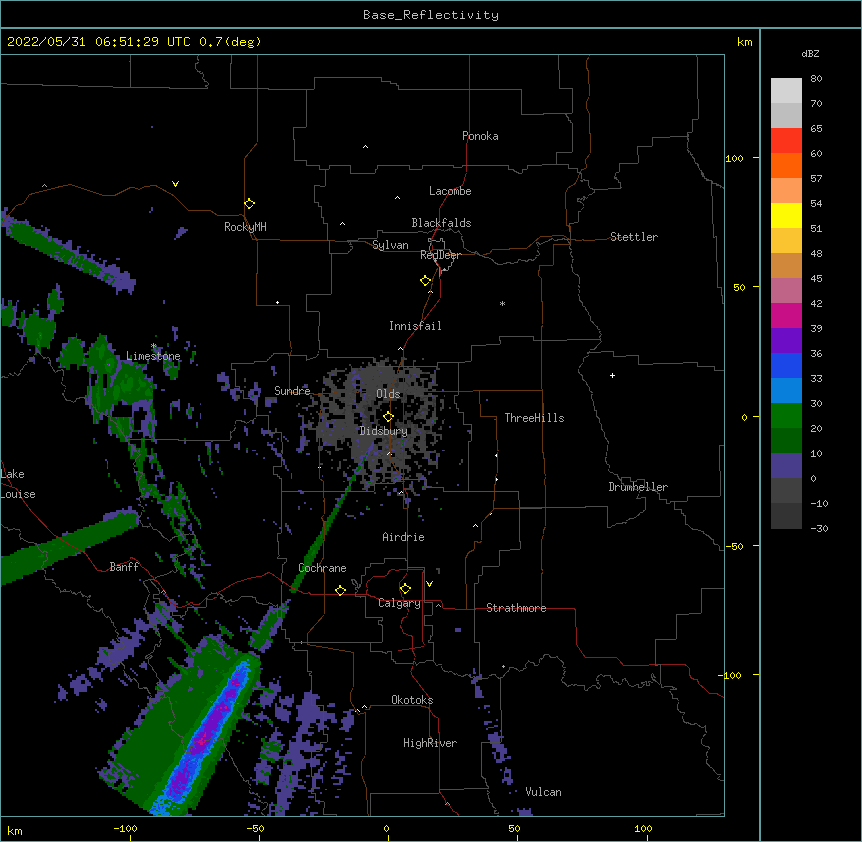The height and width of the screenshot is (842, 862).
Task: Click the white asterisk marker east of Innisfail
Action: pos(502,303)
